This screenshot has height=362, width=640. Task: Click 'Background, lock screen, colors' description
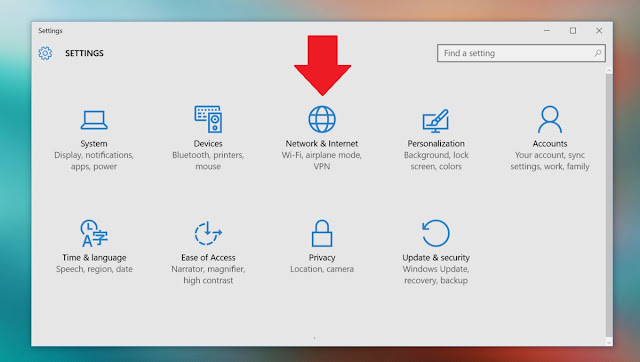coord(436,161)
